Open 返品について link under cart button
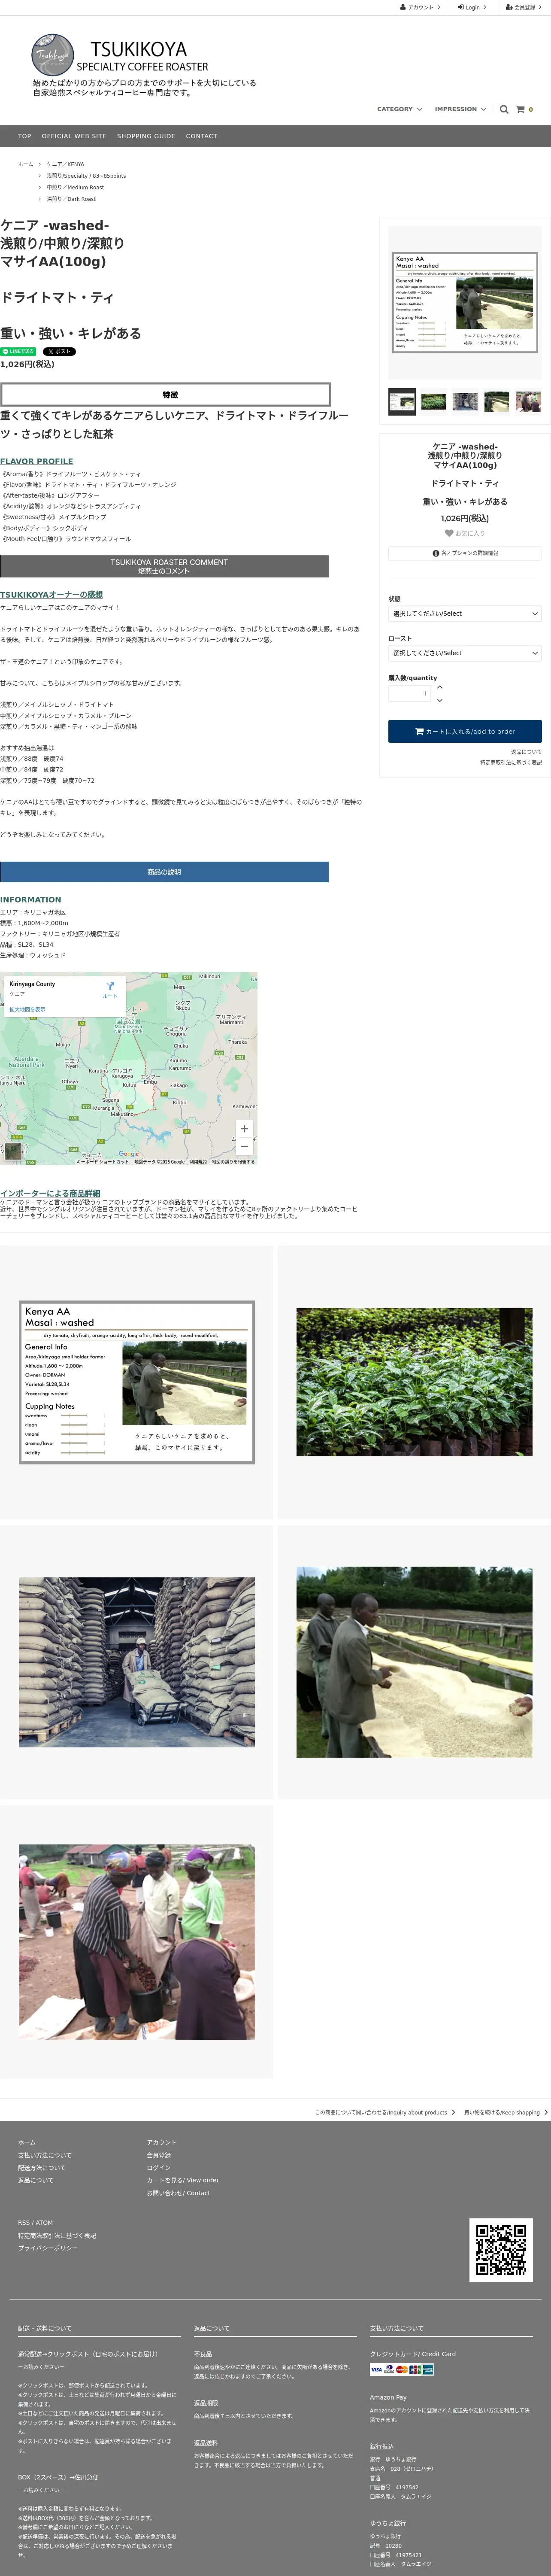The image size is (551, 2576). coord(526,752)
